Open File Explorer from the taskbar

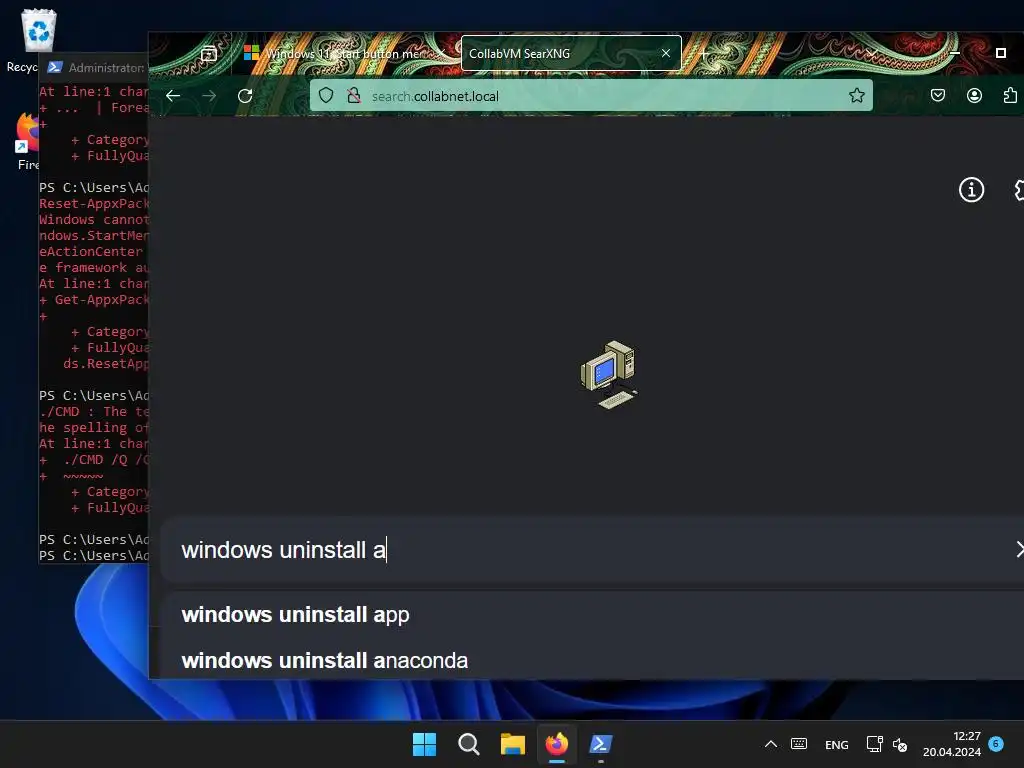(513, 744)
